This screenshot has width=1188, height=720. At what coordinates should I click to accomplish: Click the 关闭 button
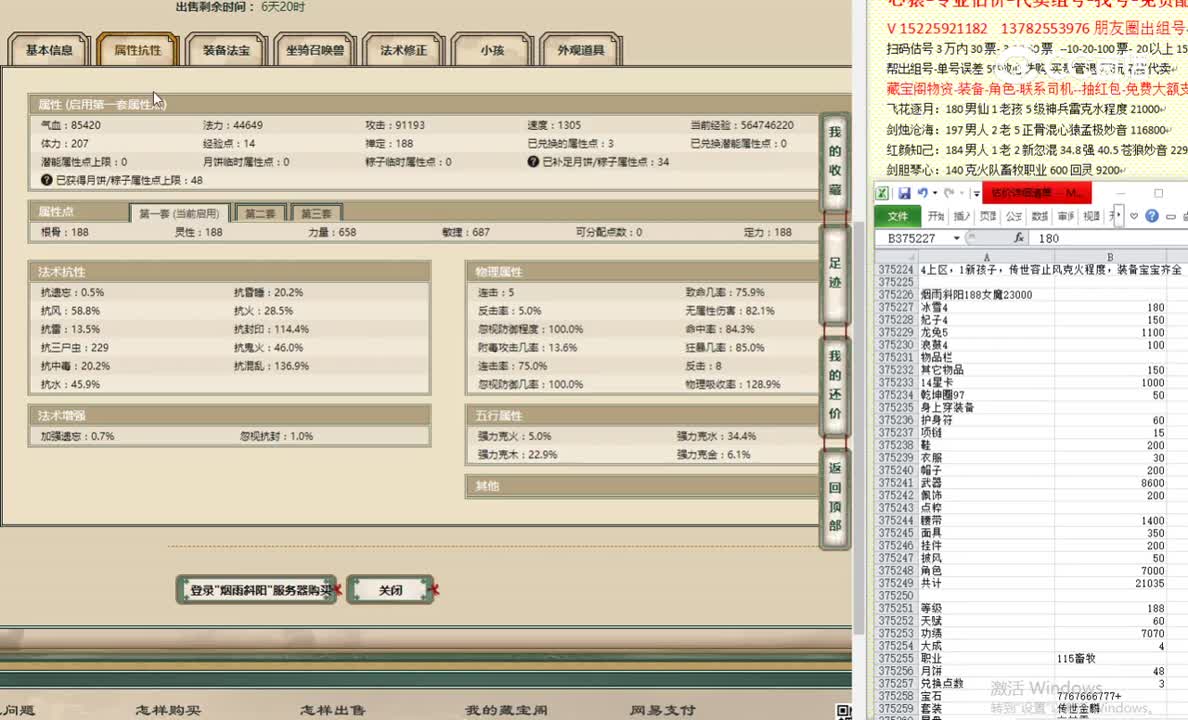pos(390,589)
